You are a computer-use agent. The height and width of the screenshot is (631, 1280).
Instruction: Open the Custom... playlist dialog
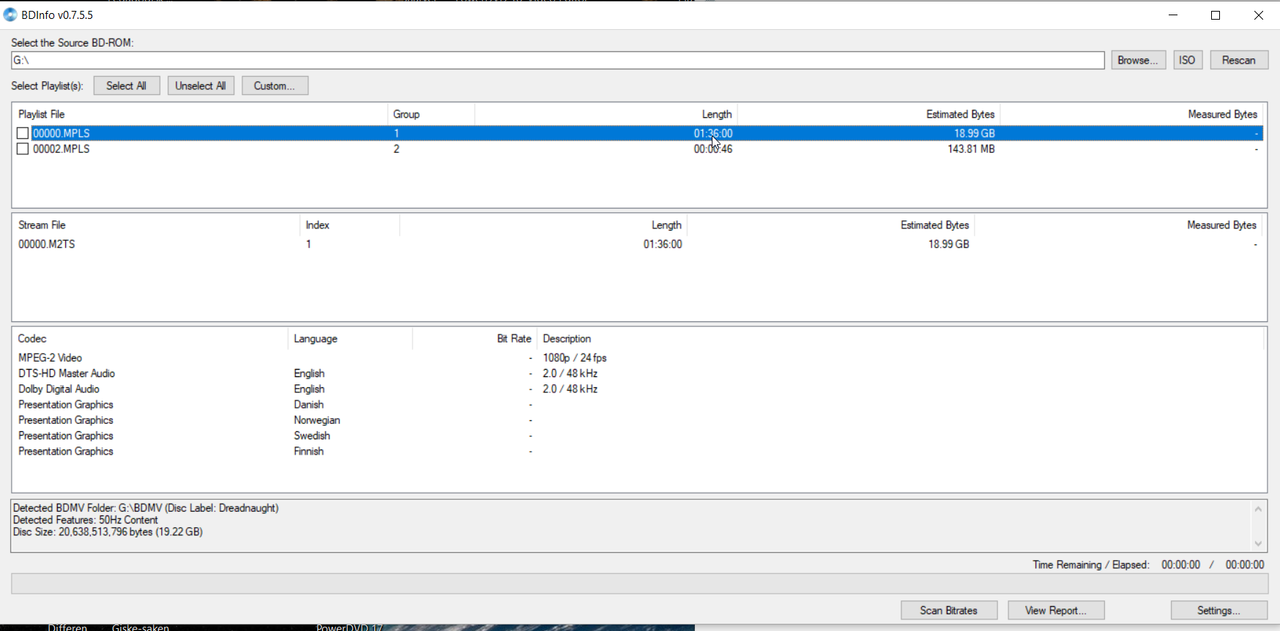(274, 86)
